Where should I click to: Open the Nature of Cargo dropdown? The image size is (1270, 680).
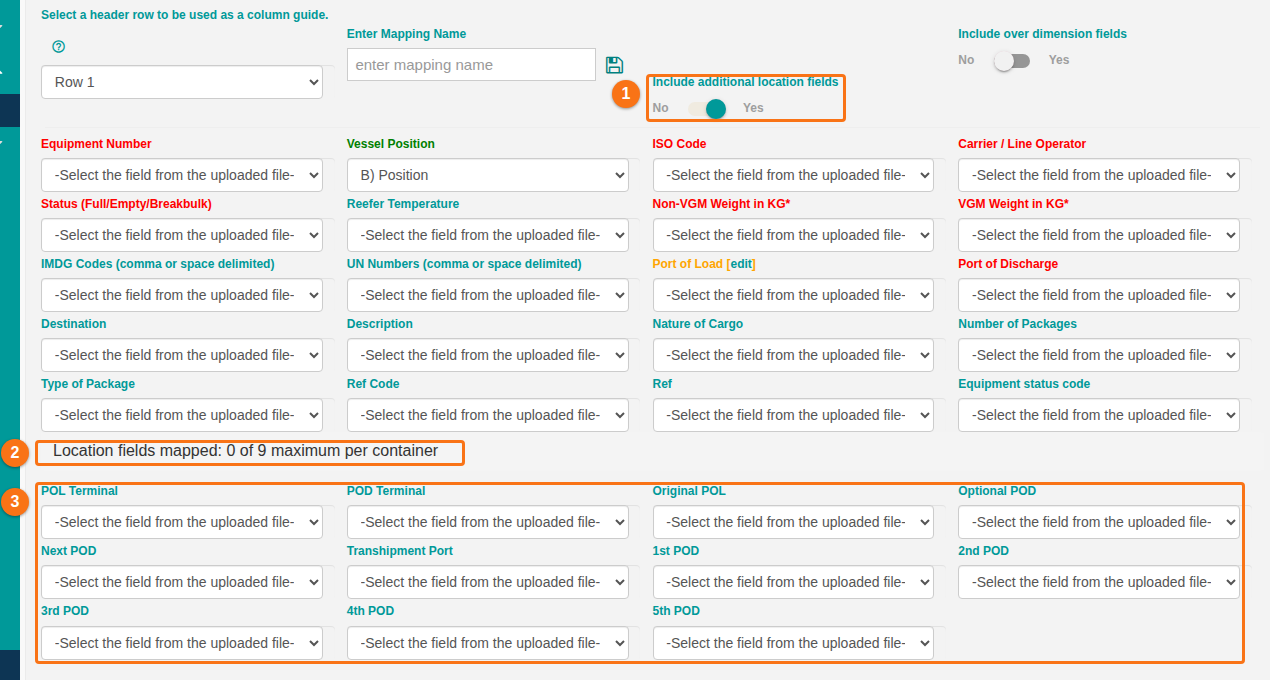793,355
